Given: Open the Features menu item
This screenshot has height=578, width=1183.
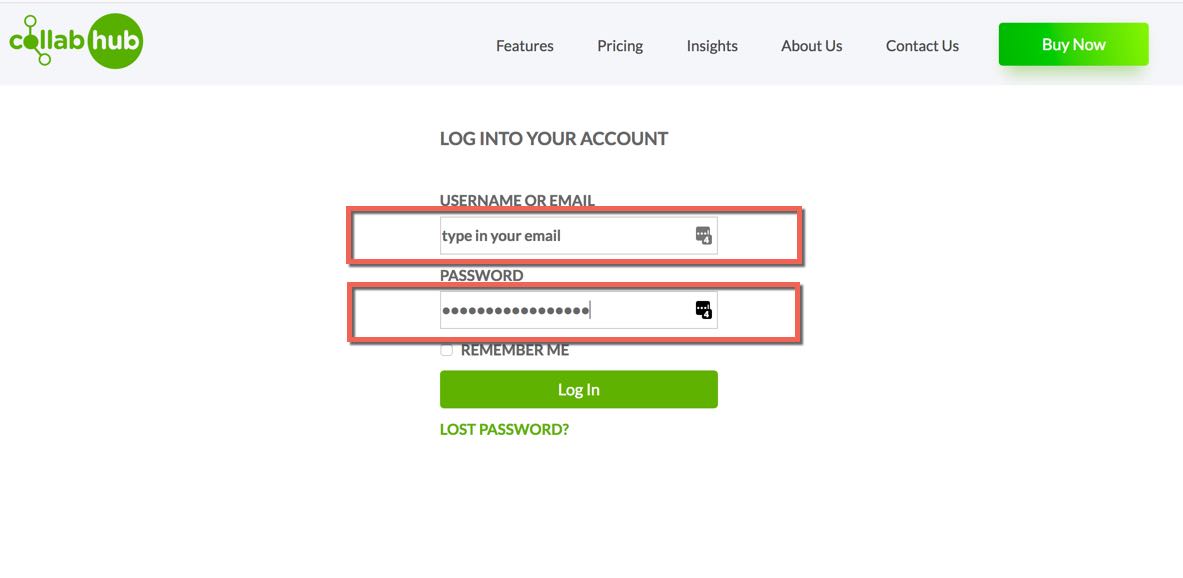Looking at the screenshot, I should point(524,46).
